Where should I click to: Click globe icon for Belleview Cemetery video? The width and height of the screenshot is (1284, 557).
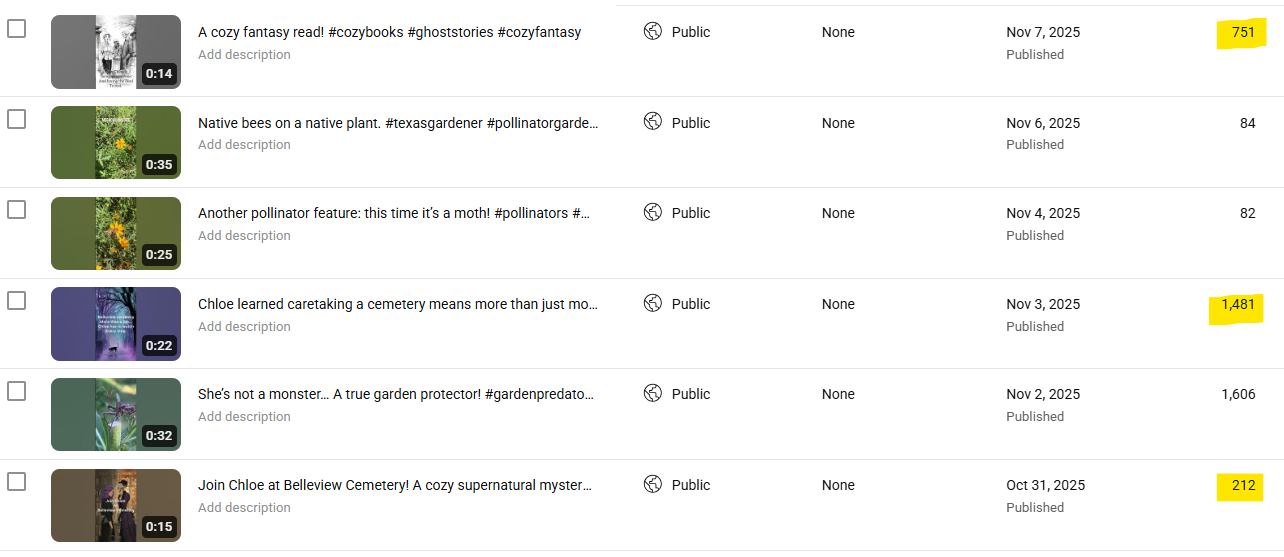click(653, 484)
